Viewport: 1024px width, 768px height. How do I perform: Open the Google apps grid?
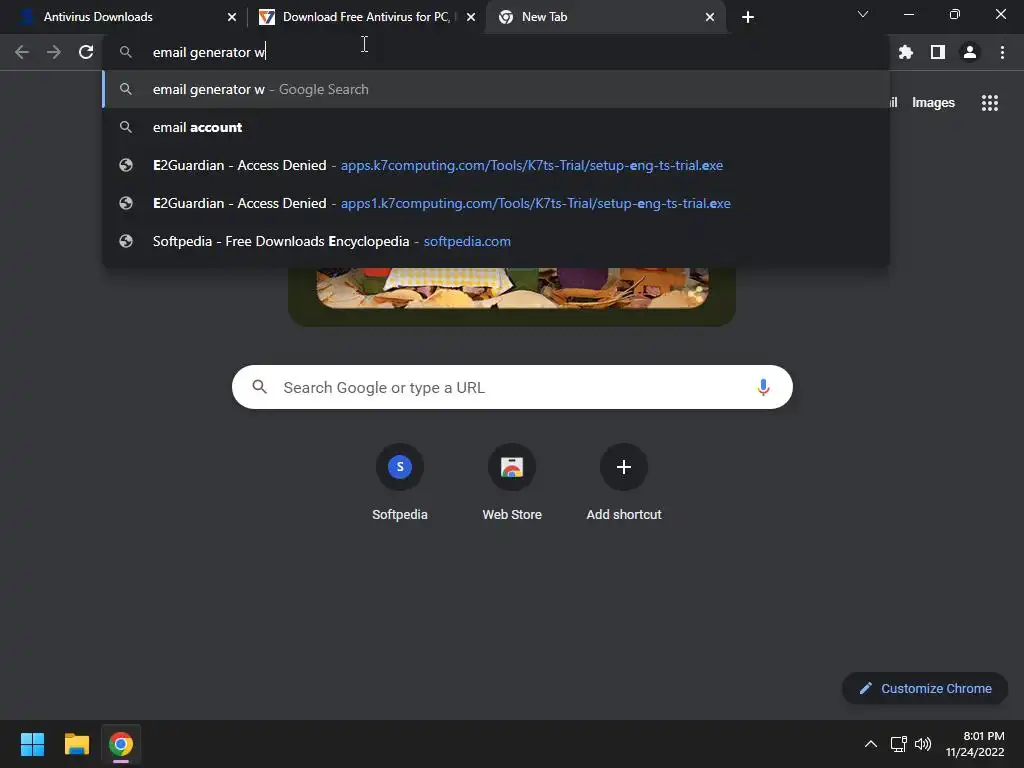[989, 103]
